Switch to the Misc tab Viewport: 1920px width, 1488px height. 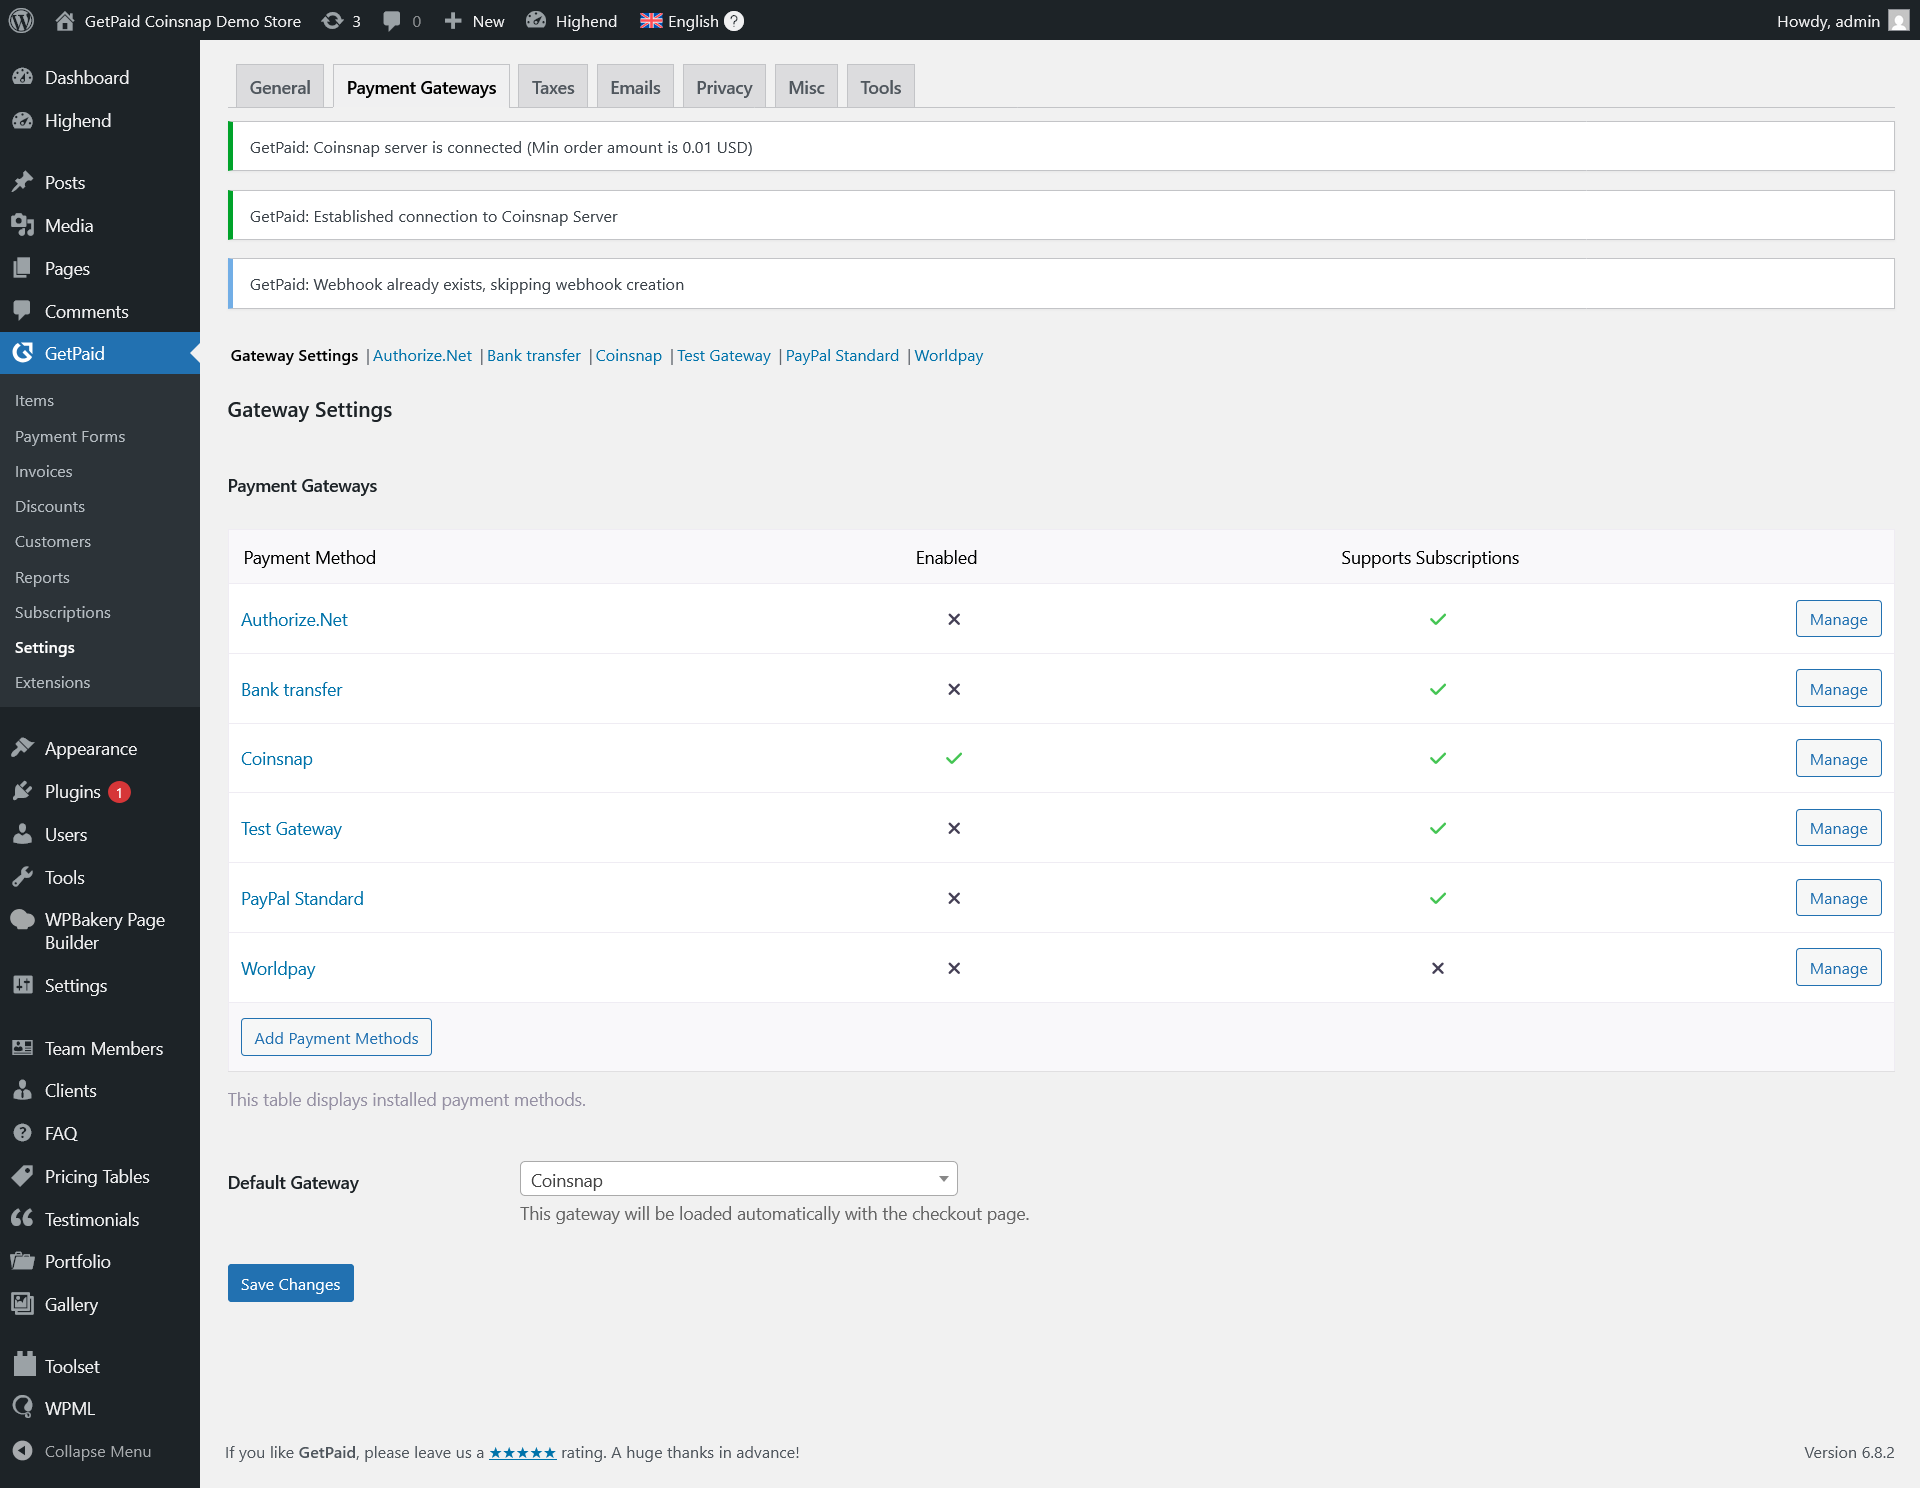pyautogui.click(x=806, y=87)
